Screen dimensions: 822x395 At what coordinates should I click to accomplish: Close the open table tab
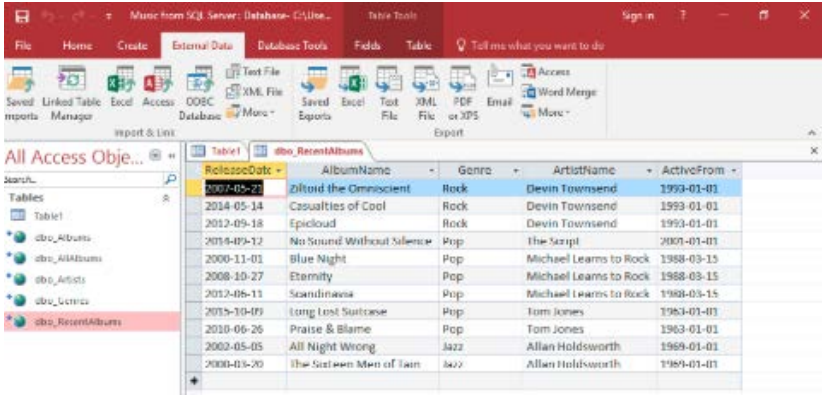click(x=814, y=151)
